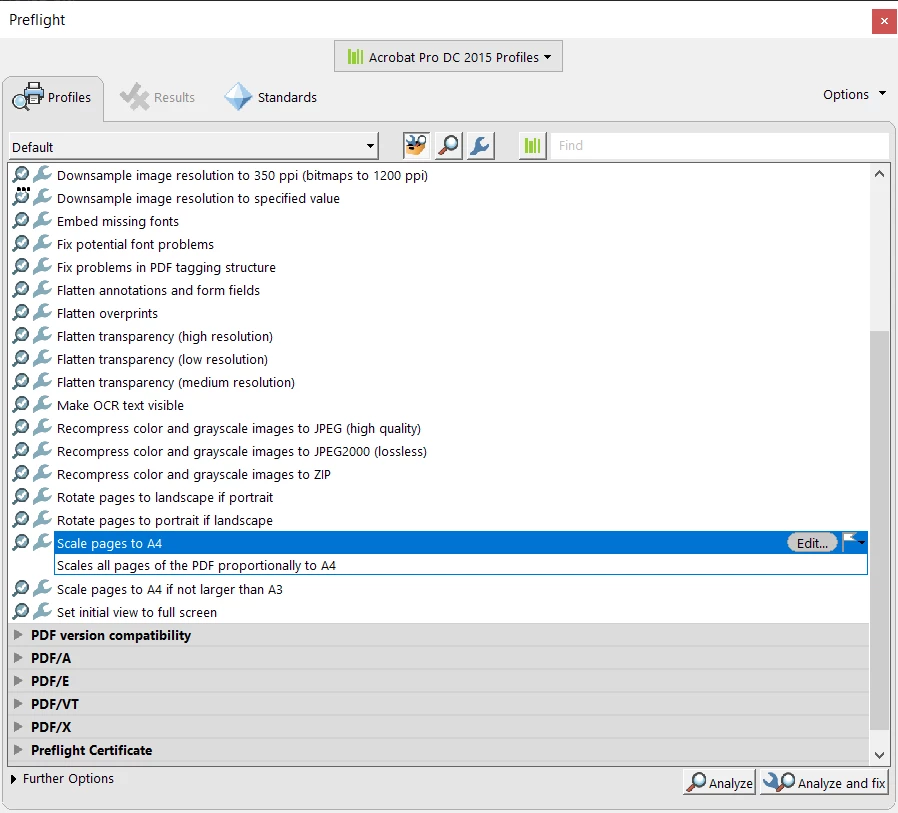This screenshot has height=813, width=898.
Task: Select the profiles filter toolbar icon
Action: click(416, 145)
